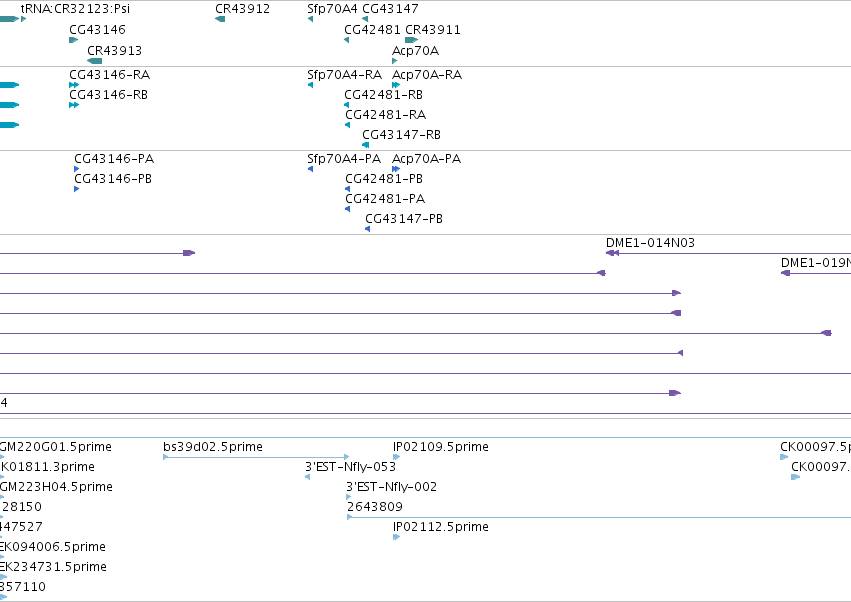Select protein label CG43147-PB
The width and height of the screenshot is (851, 602).
click(404, 219)
